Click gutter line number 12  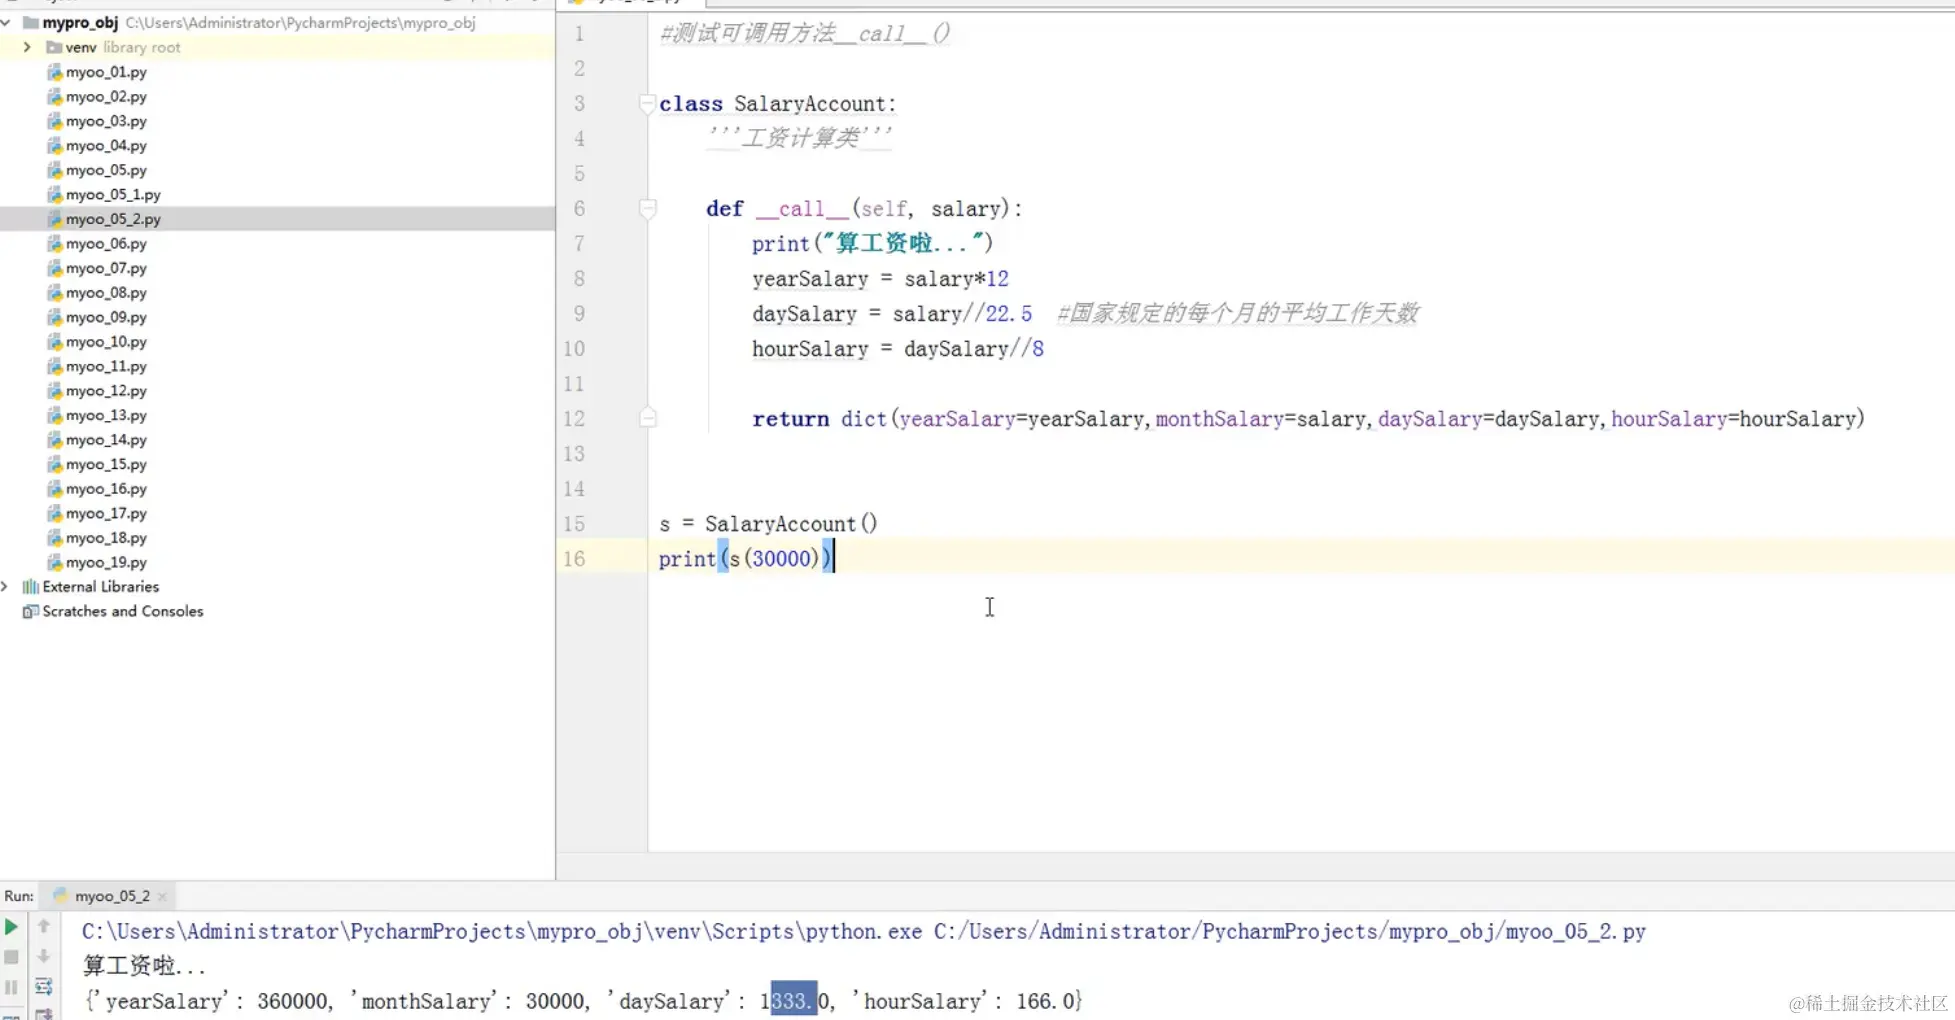[x=574, y=418]
